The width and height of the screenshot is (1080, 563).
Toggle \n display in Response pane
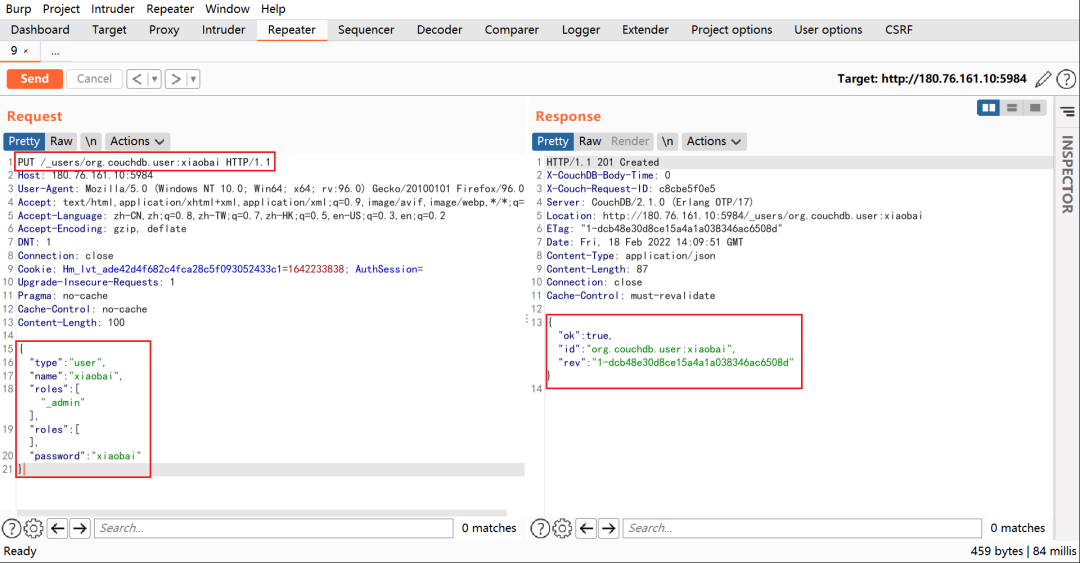667,141
